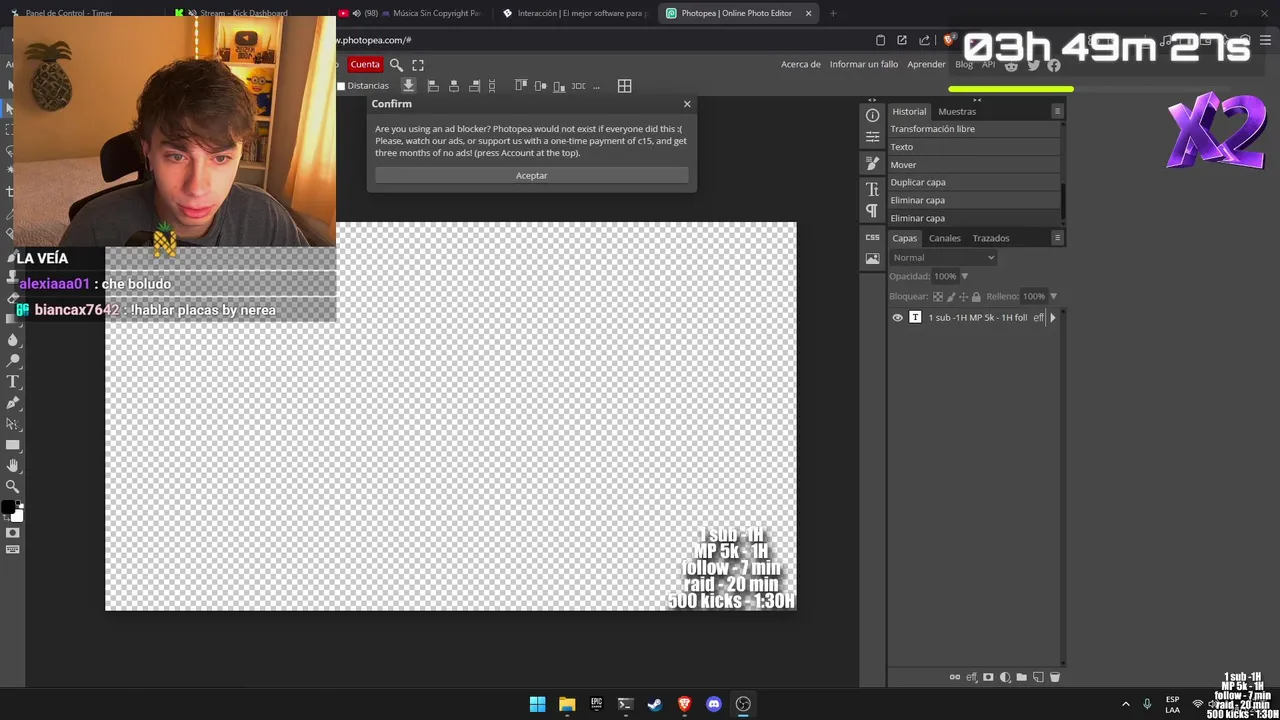Open the Acerca de link
The image size is (1280, 720).
[x=800, y=64]
